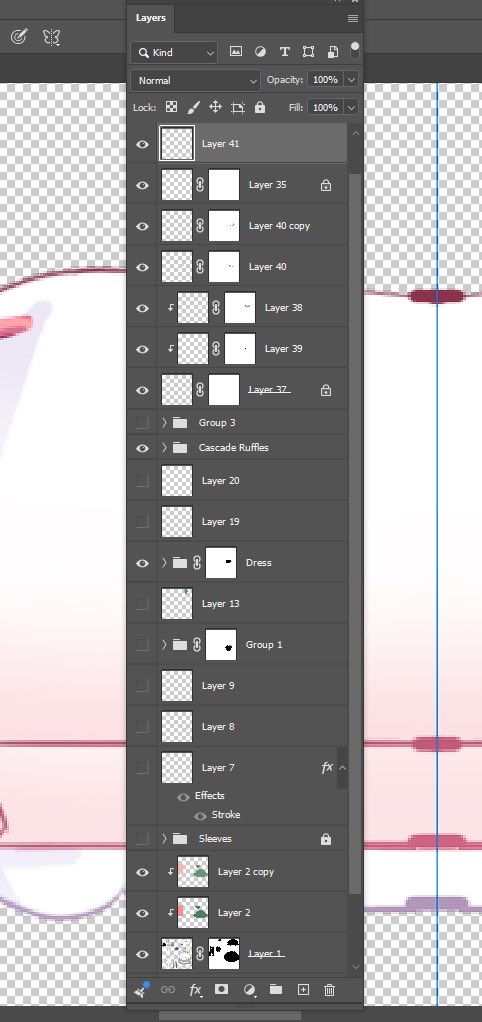The height and width of the screenshot is (1022, 482).
Task: Open the Normal blend mode dropdown
Action: tap(195, 81)
